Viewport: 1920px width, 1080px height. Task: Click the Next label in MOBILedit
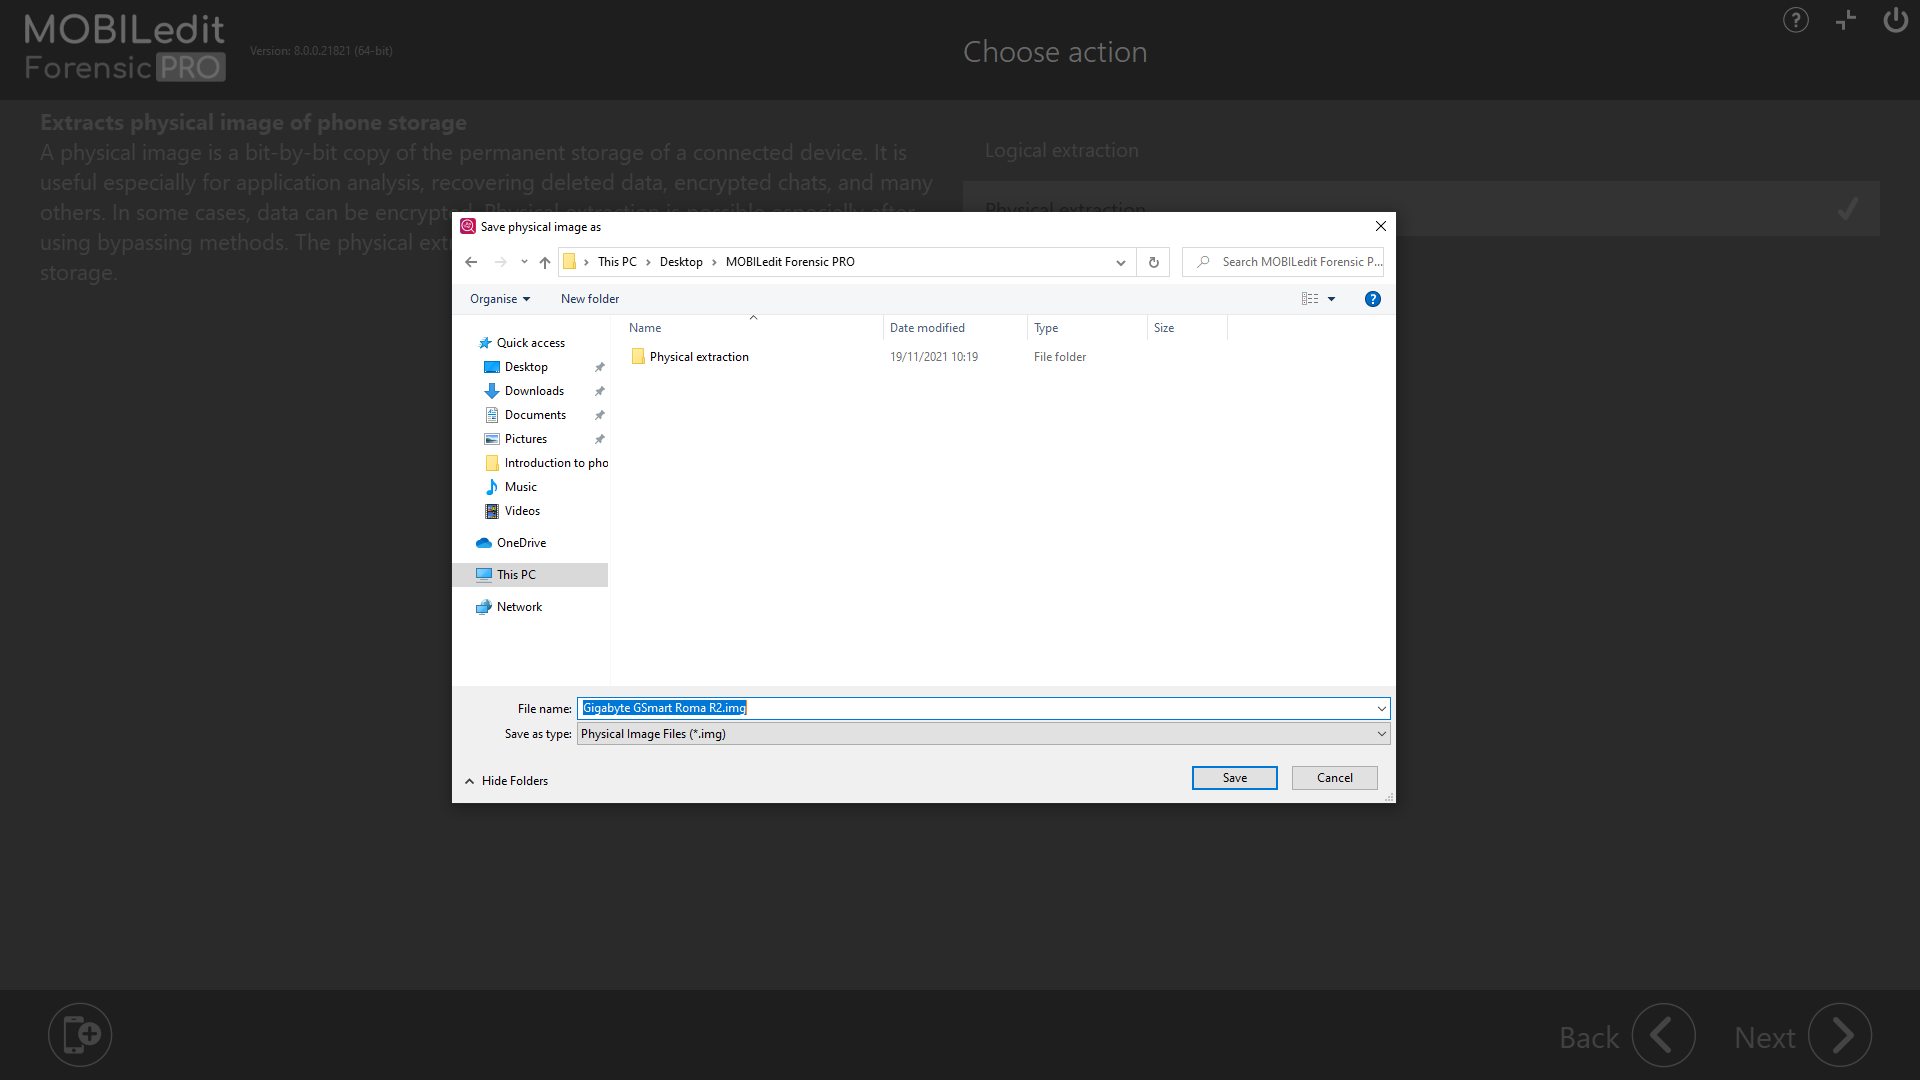tap(1765, 1038)
